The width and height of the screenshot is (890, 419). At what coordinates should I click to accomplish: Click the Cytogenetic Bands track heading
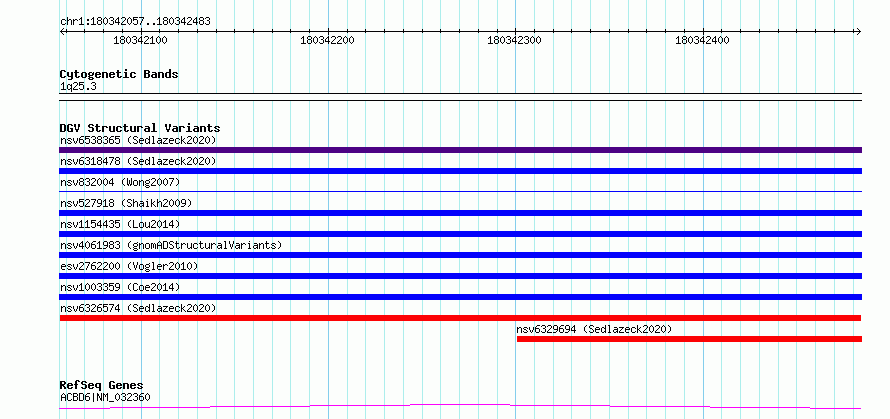coord(119,74)
